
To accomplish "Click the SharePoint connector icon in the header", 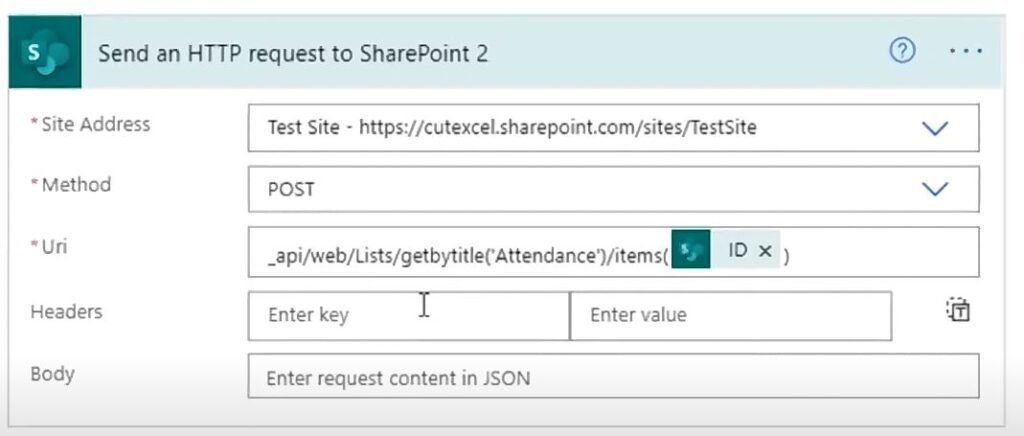I will [x=44, y=52].
